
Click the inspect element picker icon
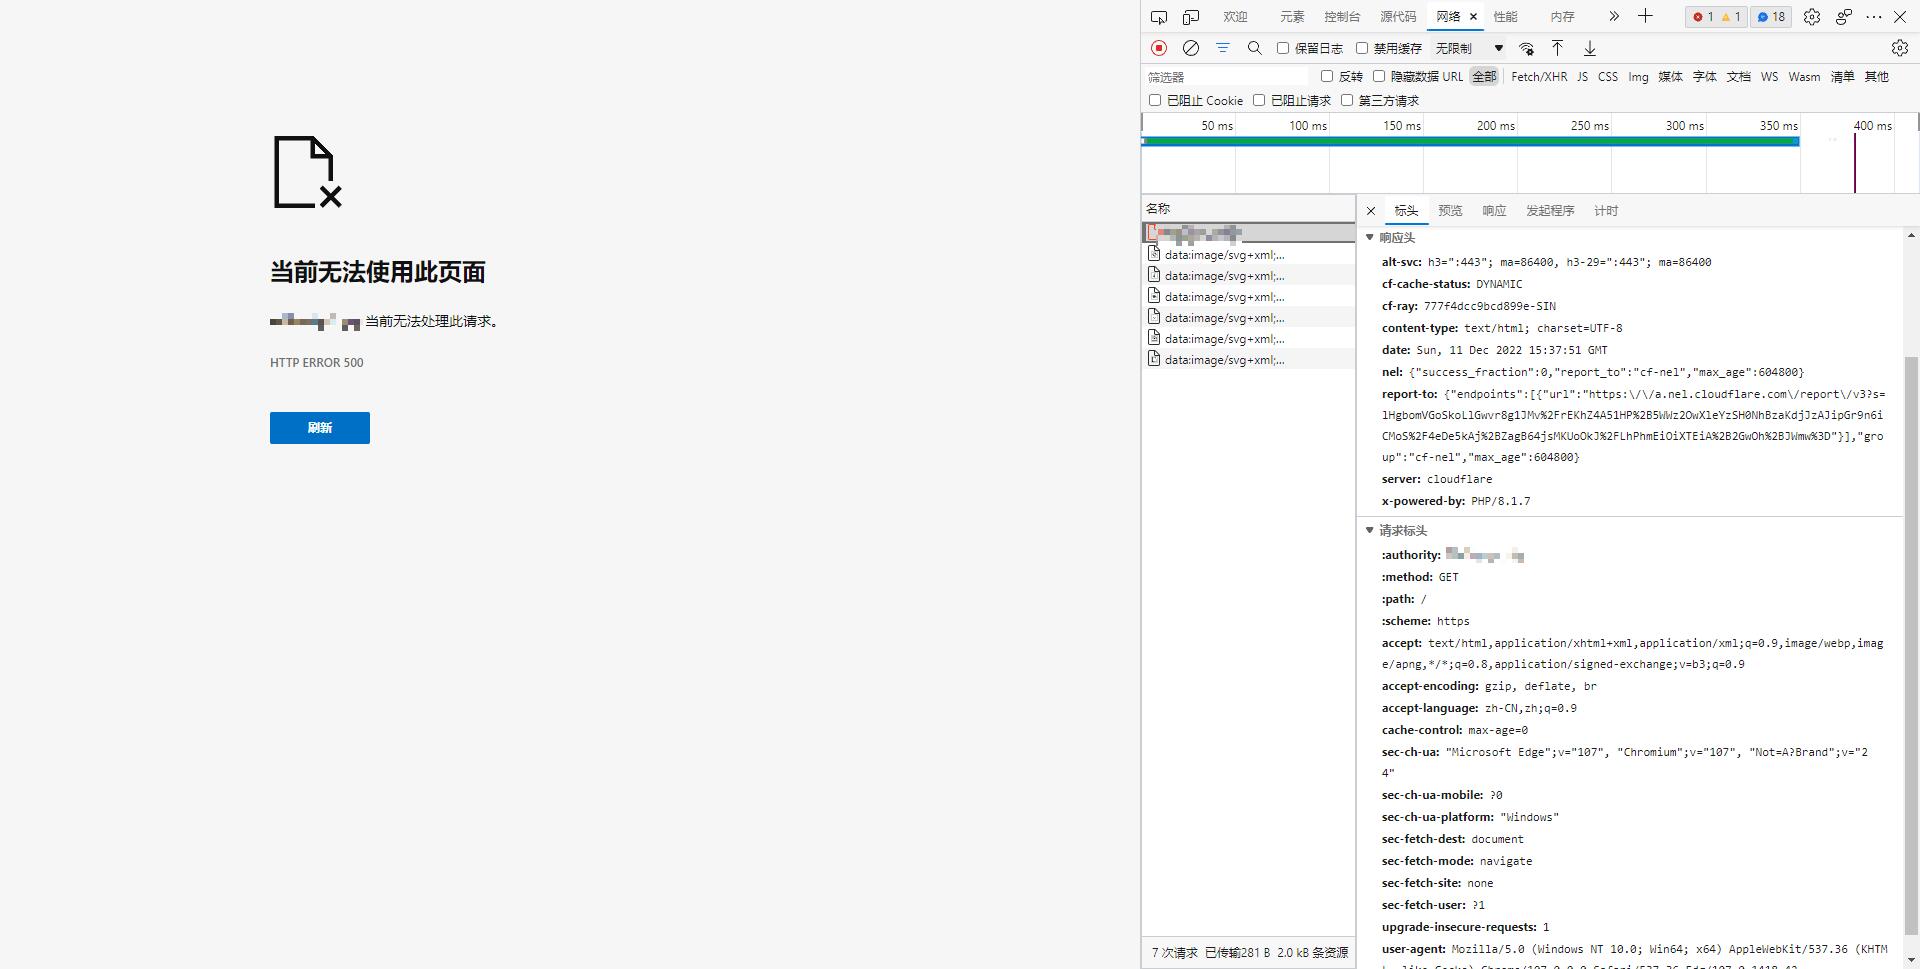point(1159,17)
